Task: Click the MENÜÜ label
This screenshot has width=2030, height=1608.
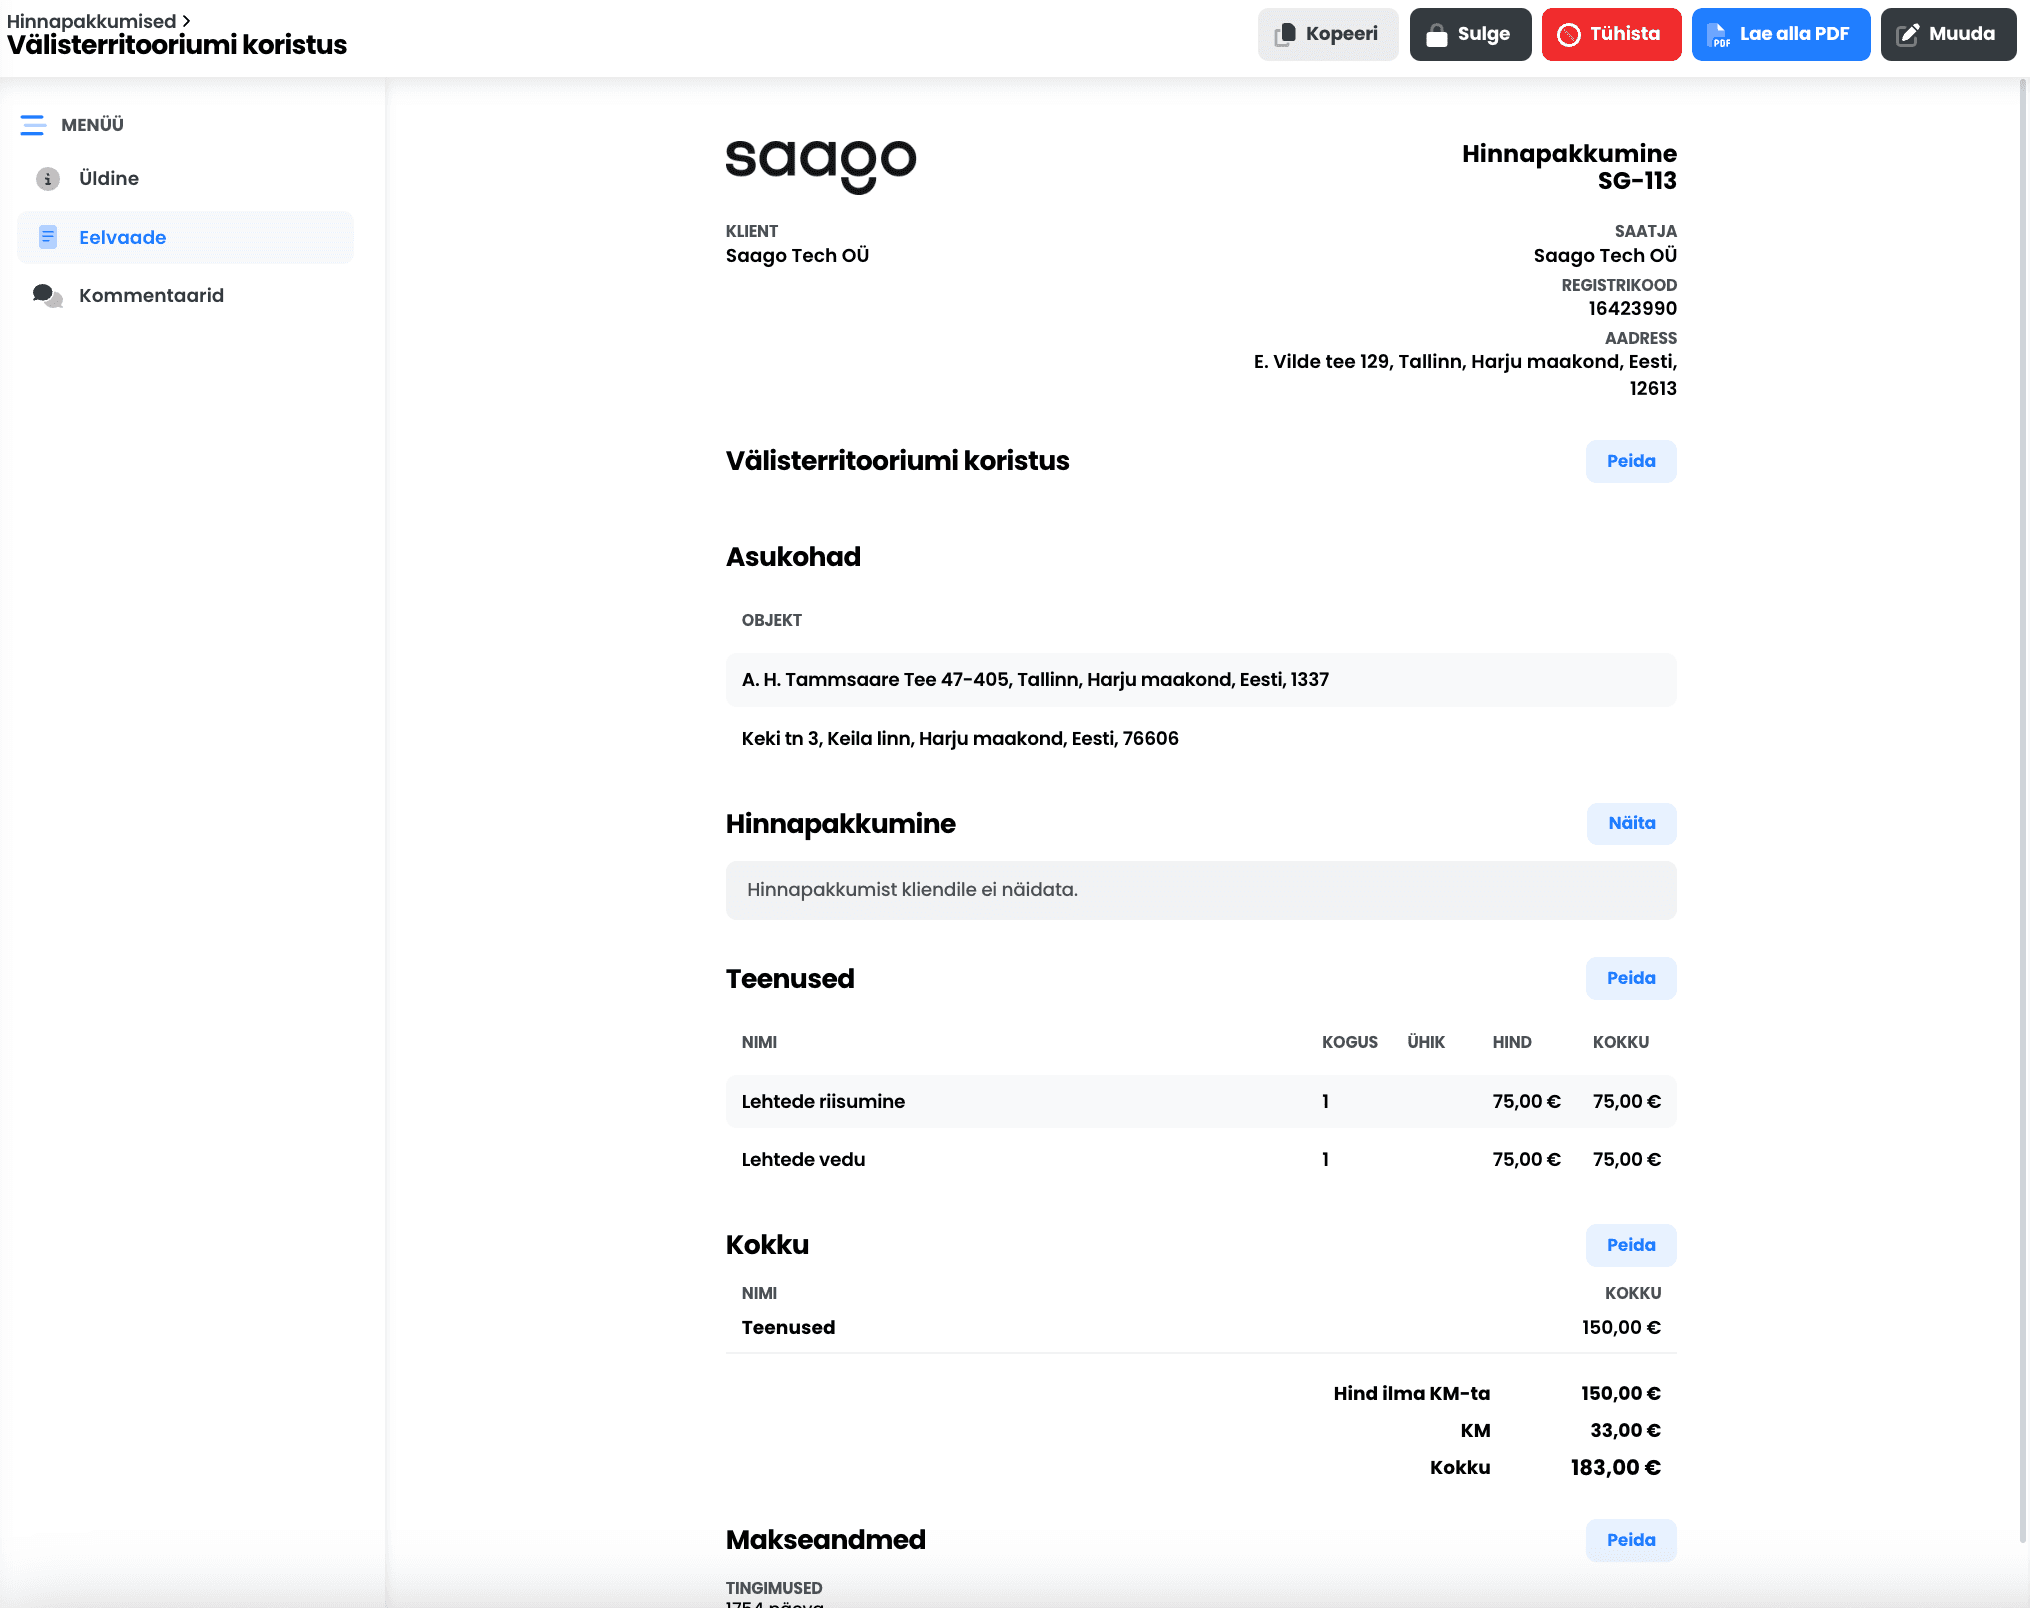Action: coord(92,125)
